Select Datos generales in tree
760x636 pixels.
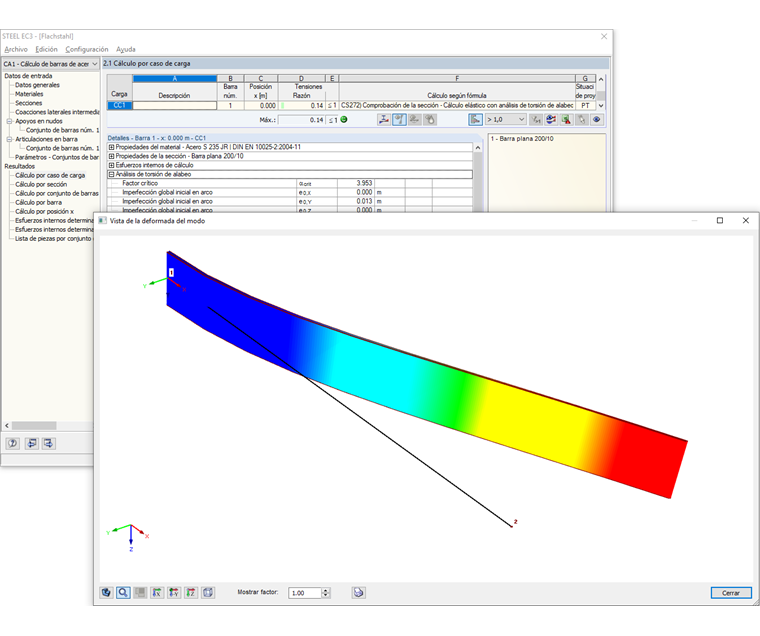point(37,85)
